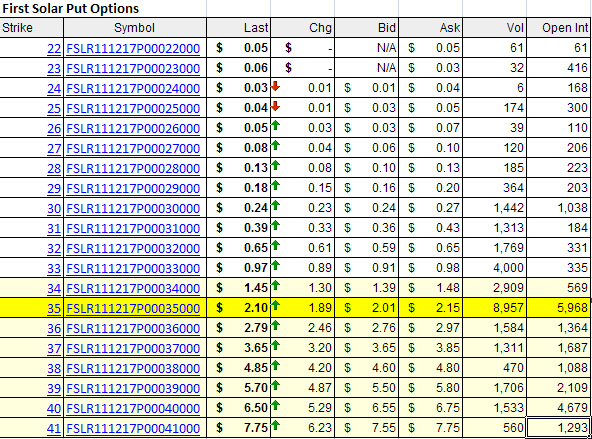Select the Symbol column header
The image size is (592, 439).
tap(135, 28)
